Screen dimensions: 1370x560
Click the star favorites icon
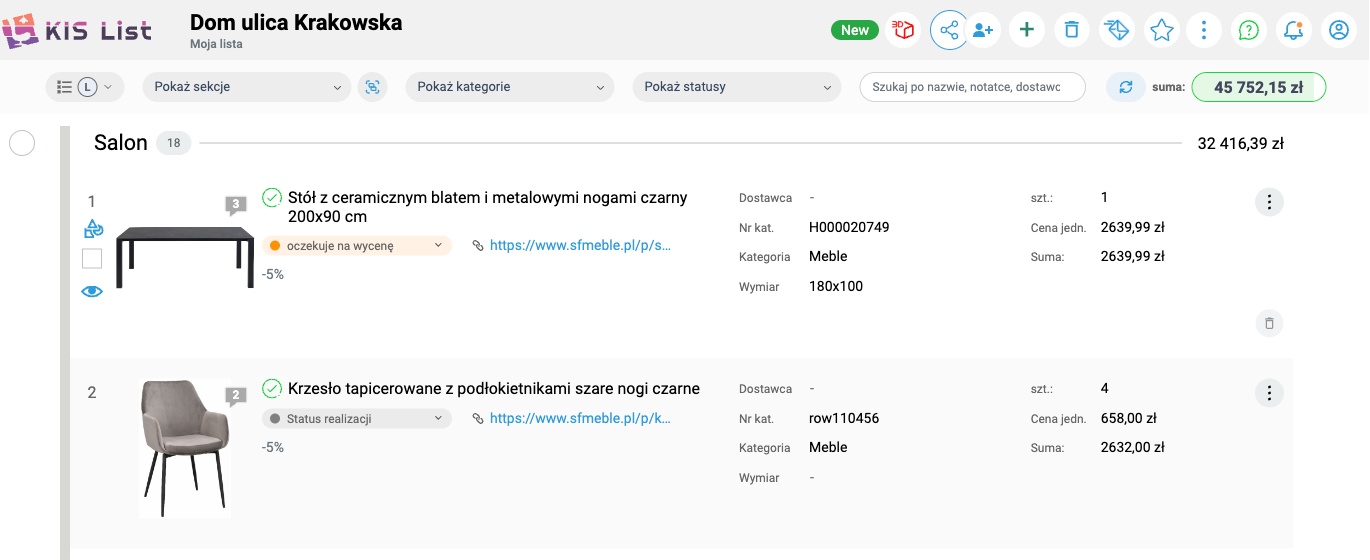[1161, 30]
